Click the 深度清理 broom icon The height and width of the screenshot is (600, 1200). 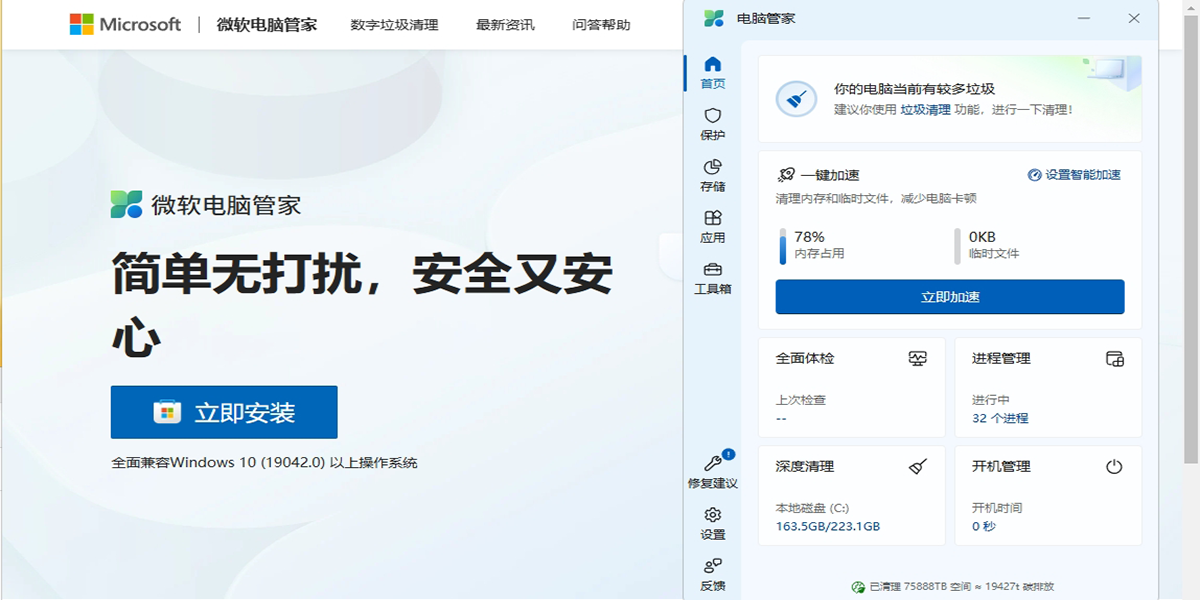pos(917,466)
